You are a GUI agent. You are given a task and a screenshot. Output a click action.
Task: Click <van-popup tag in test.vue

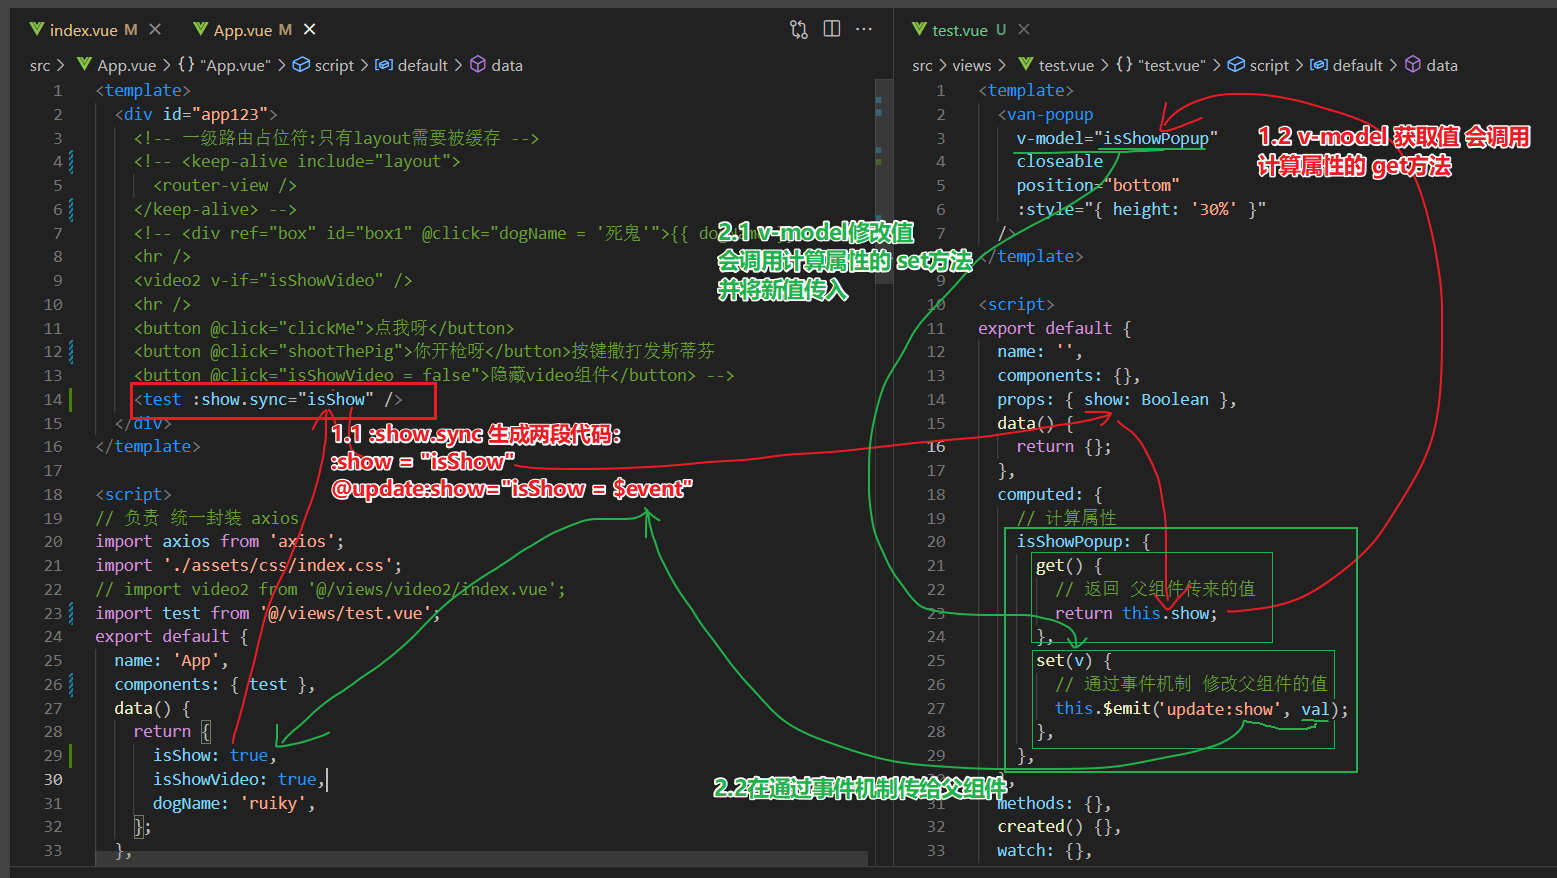1045,114
